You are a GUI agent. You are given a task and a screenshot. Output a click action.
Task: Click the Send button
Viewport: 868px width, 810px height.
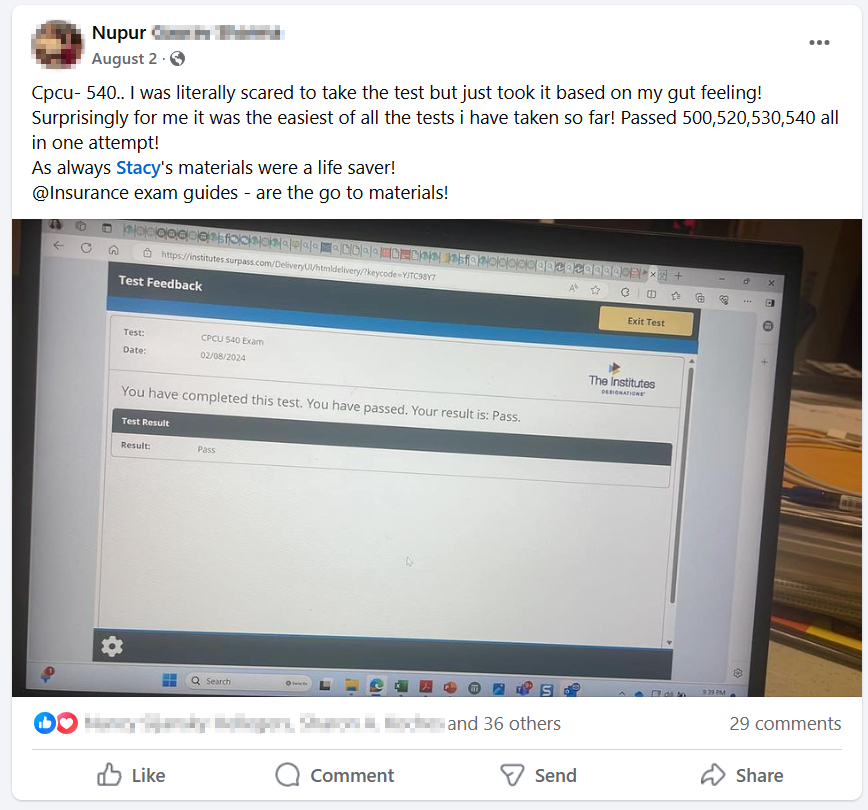click(538, 775)
